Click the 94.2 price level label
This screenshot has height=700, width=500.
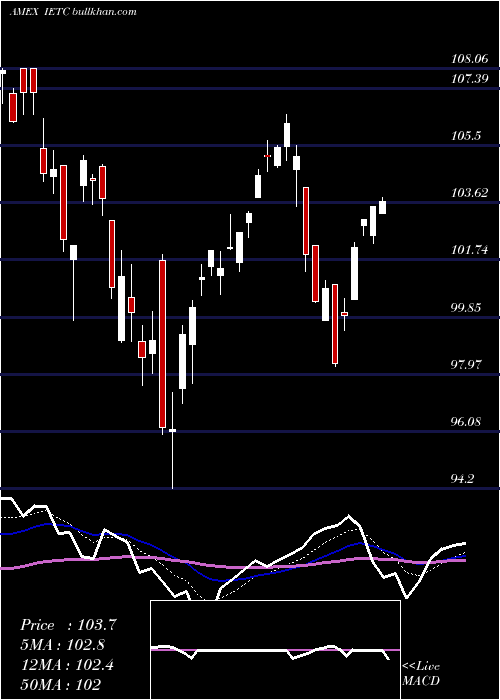463,479
